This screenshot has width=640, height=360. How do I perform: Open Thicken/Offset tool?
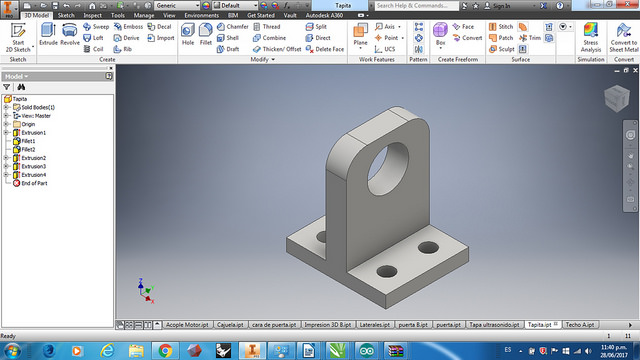277,49
